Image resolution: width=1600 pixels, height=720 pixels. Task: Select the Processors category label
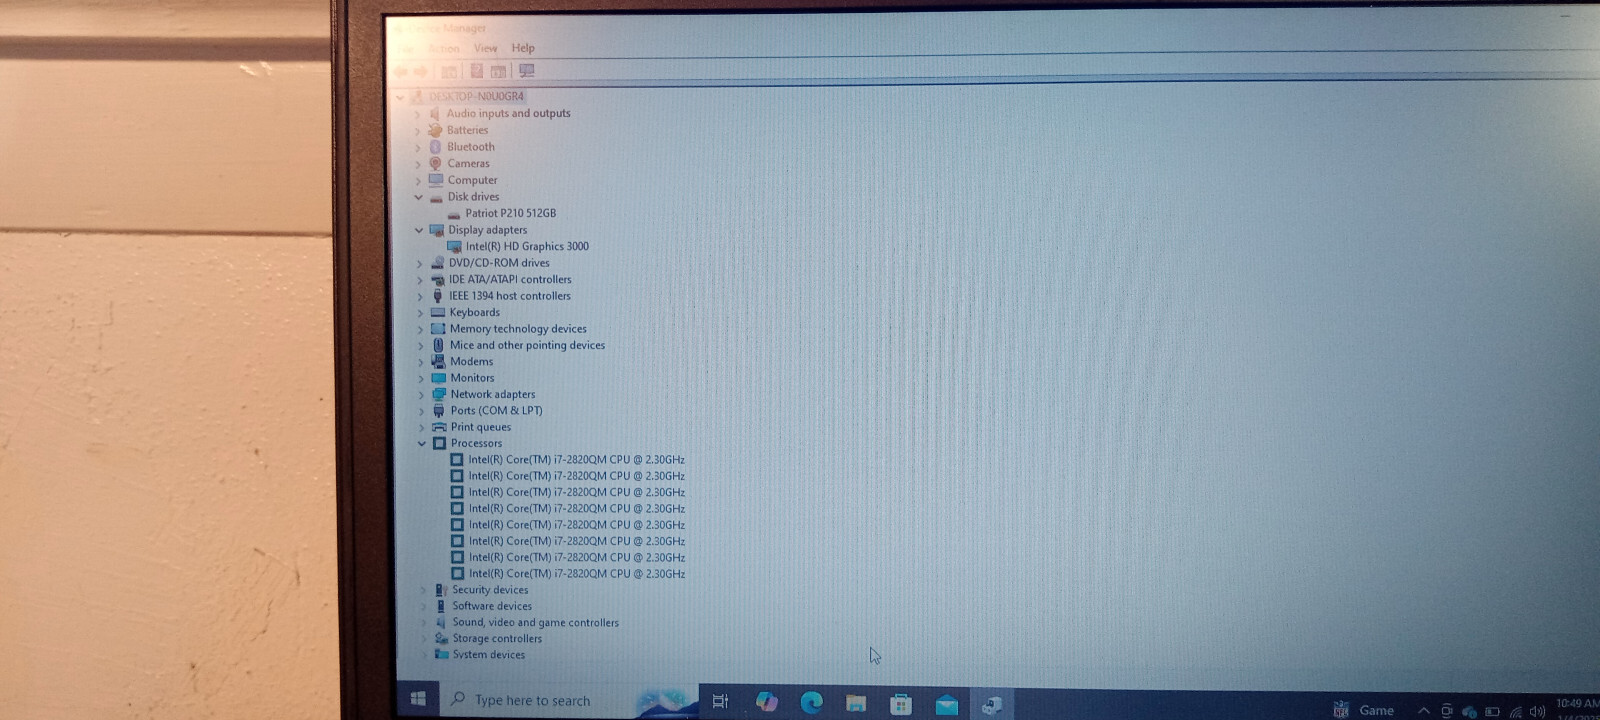pos(476,443)
